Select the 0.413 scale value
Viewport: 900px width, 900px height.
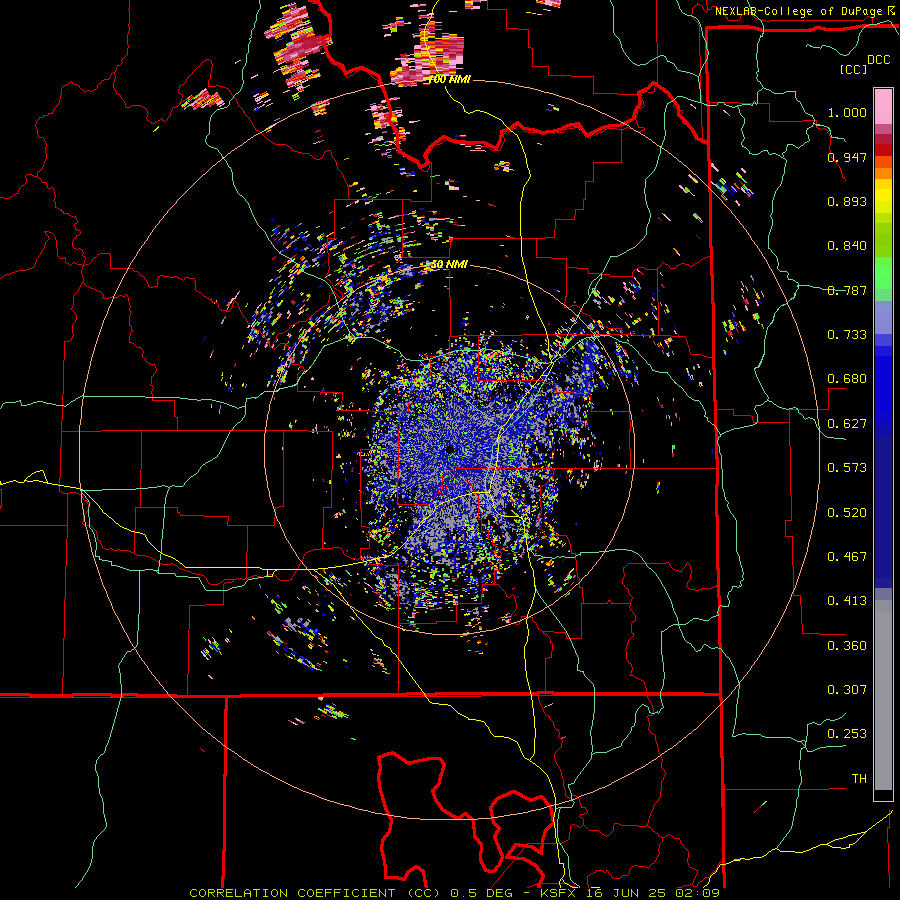(x=847, y=601)
